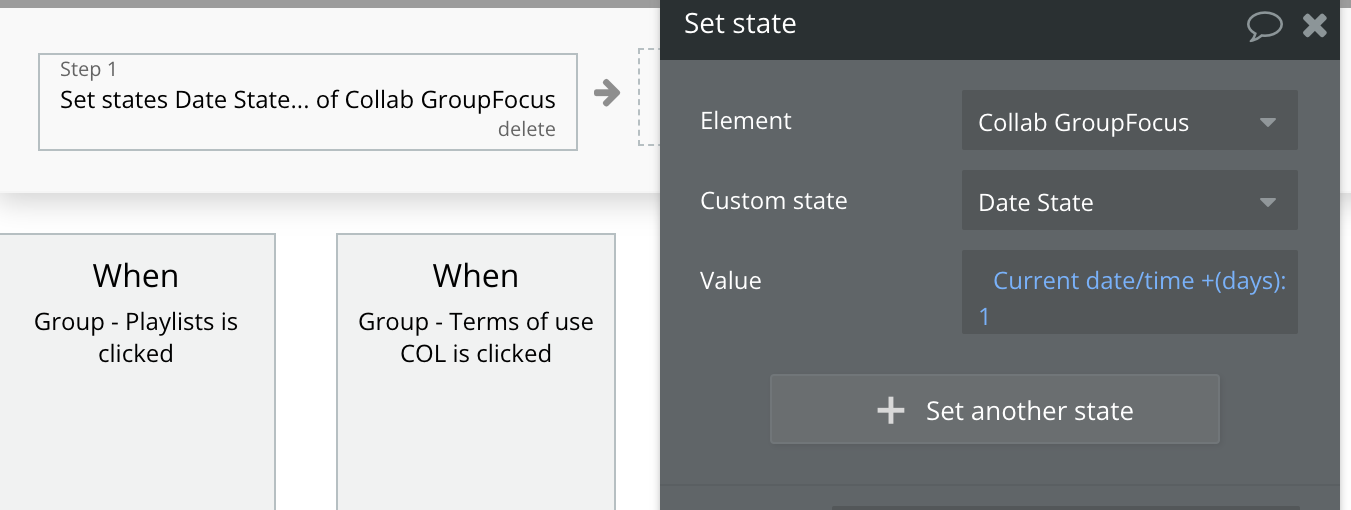This screenshot has height=510, width=1351.
Task: Click the Element field label
Action: [x=746, y=121]
